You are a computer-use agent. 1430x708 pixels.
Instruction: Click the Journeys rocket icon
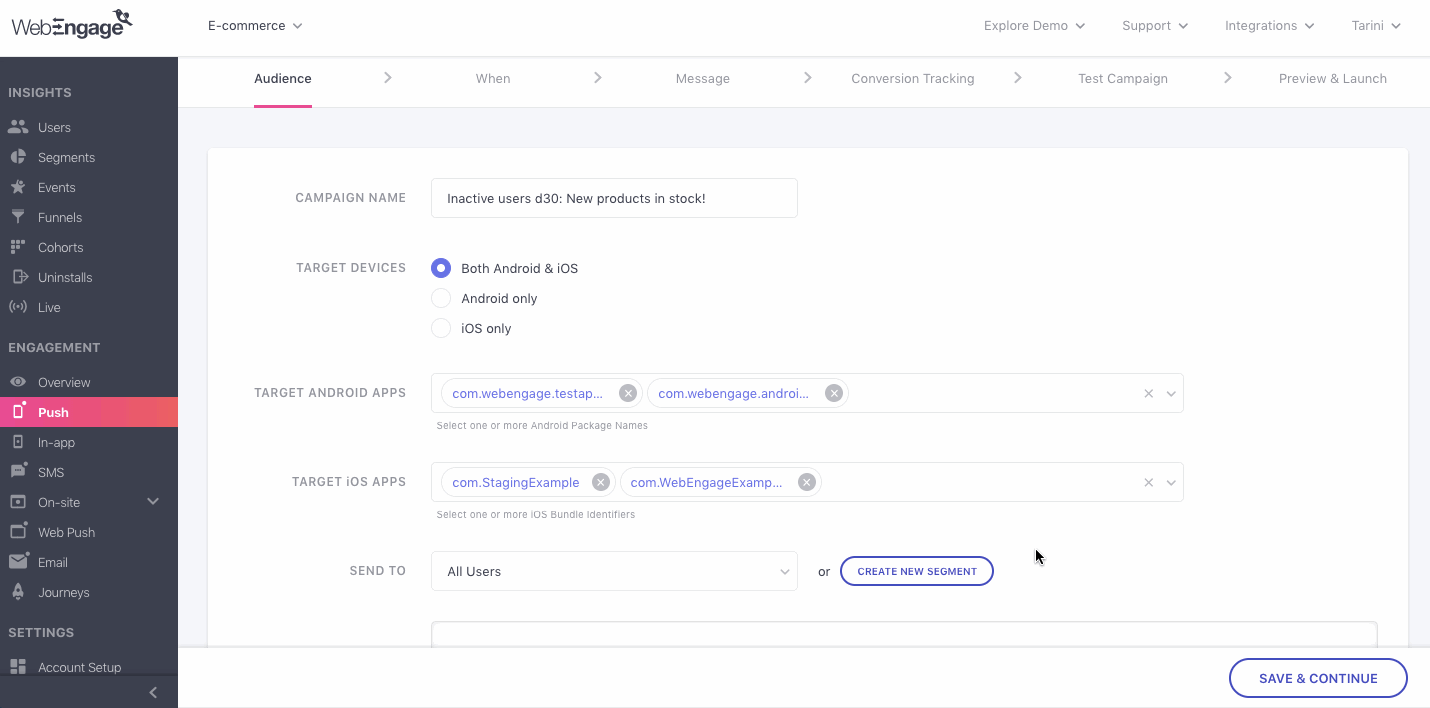point(18,592)
